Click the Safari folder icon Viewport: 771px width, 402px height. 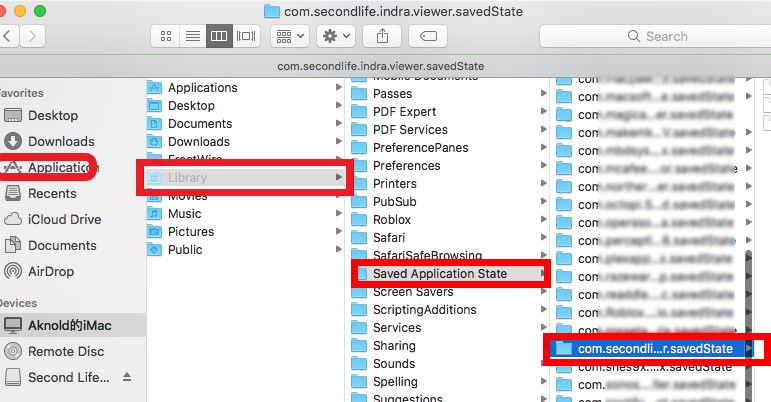click(x=359, y=238)
